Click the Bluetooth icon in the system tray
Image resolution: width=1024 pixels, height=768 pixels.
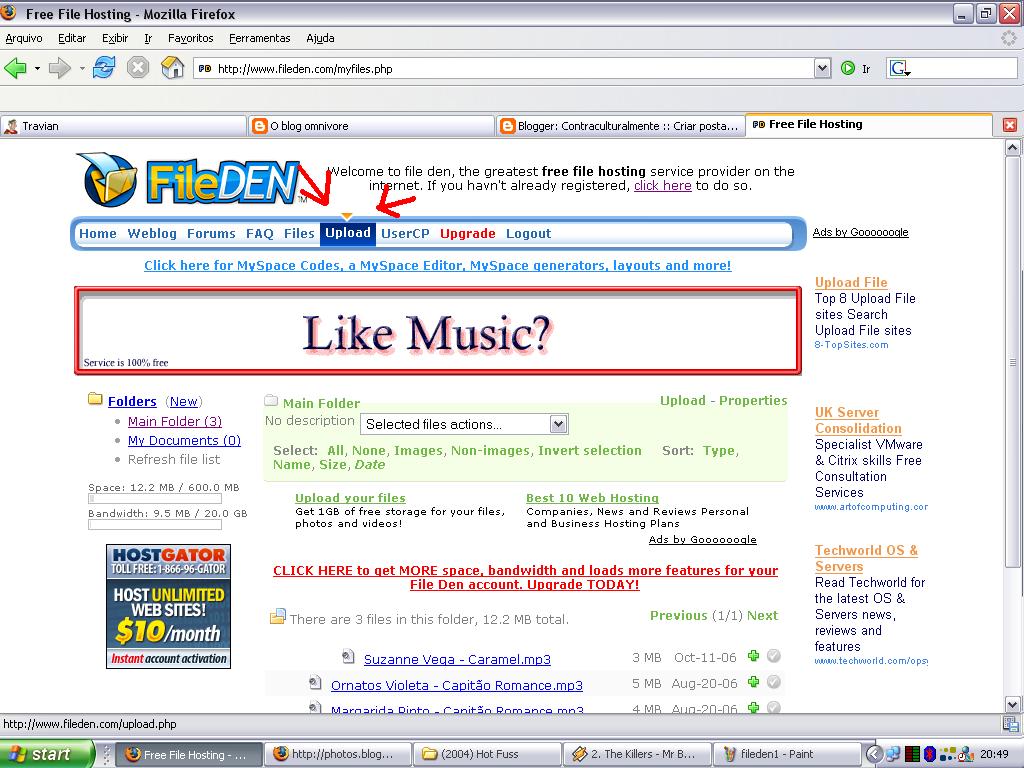[930, 754]
